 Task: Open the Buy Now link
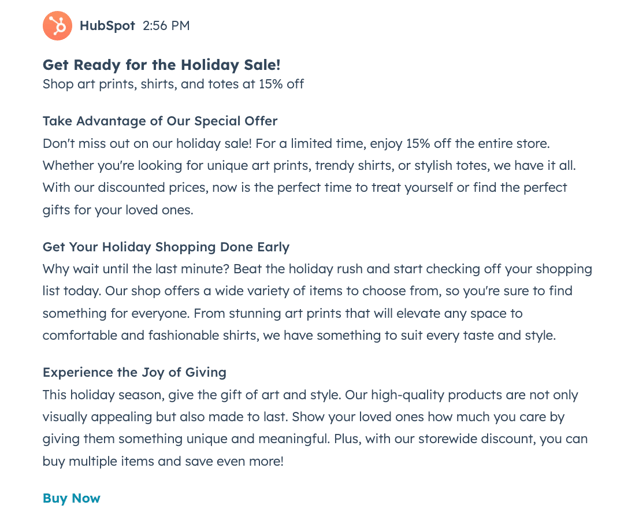click(x=71, y=498)
